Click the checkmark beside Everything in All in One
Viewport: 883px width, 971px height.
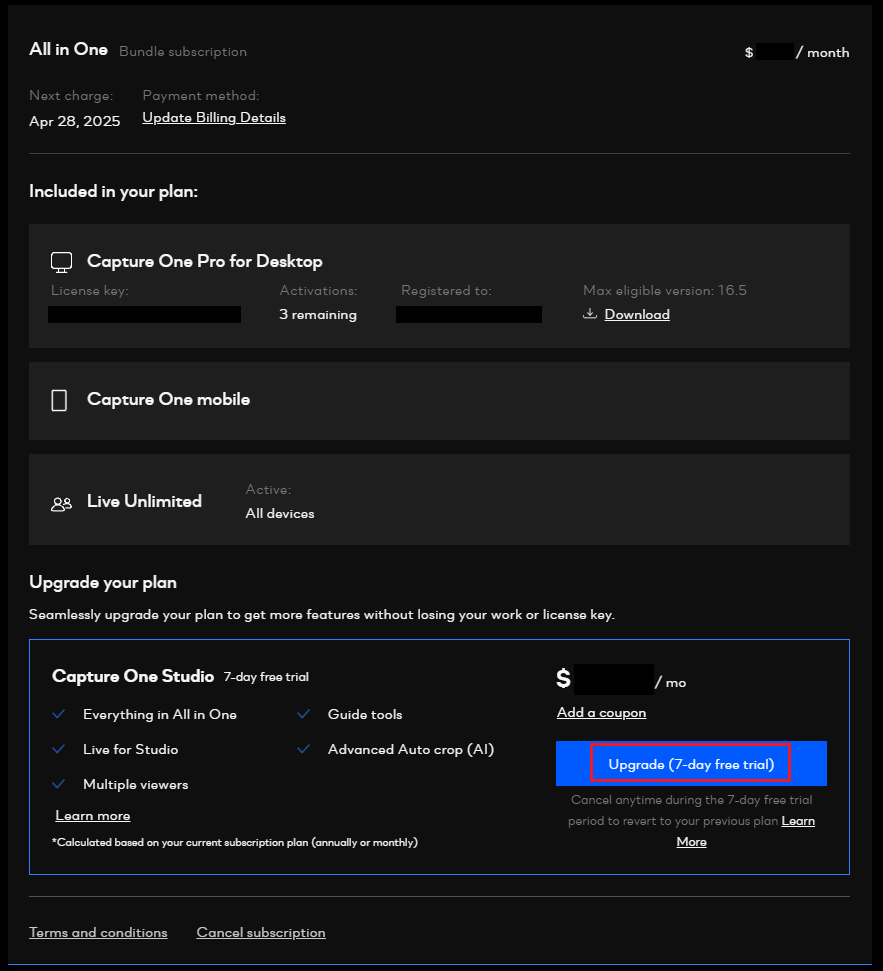(x=59, y=714)
